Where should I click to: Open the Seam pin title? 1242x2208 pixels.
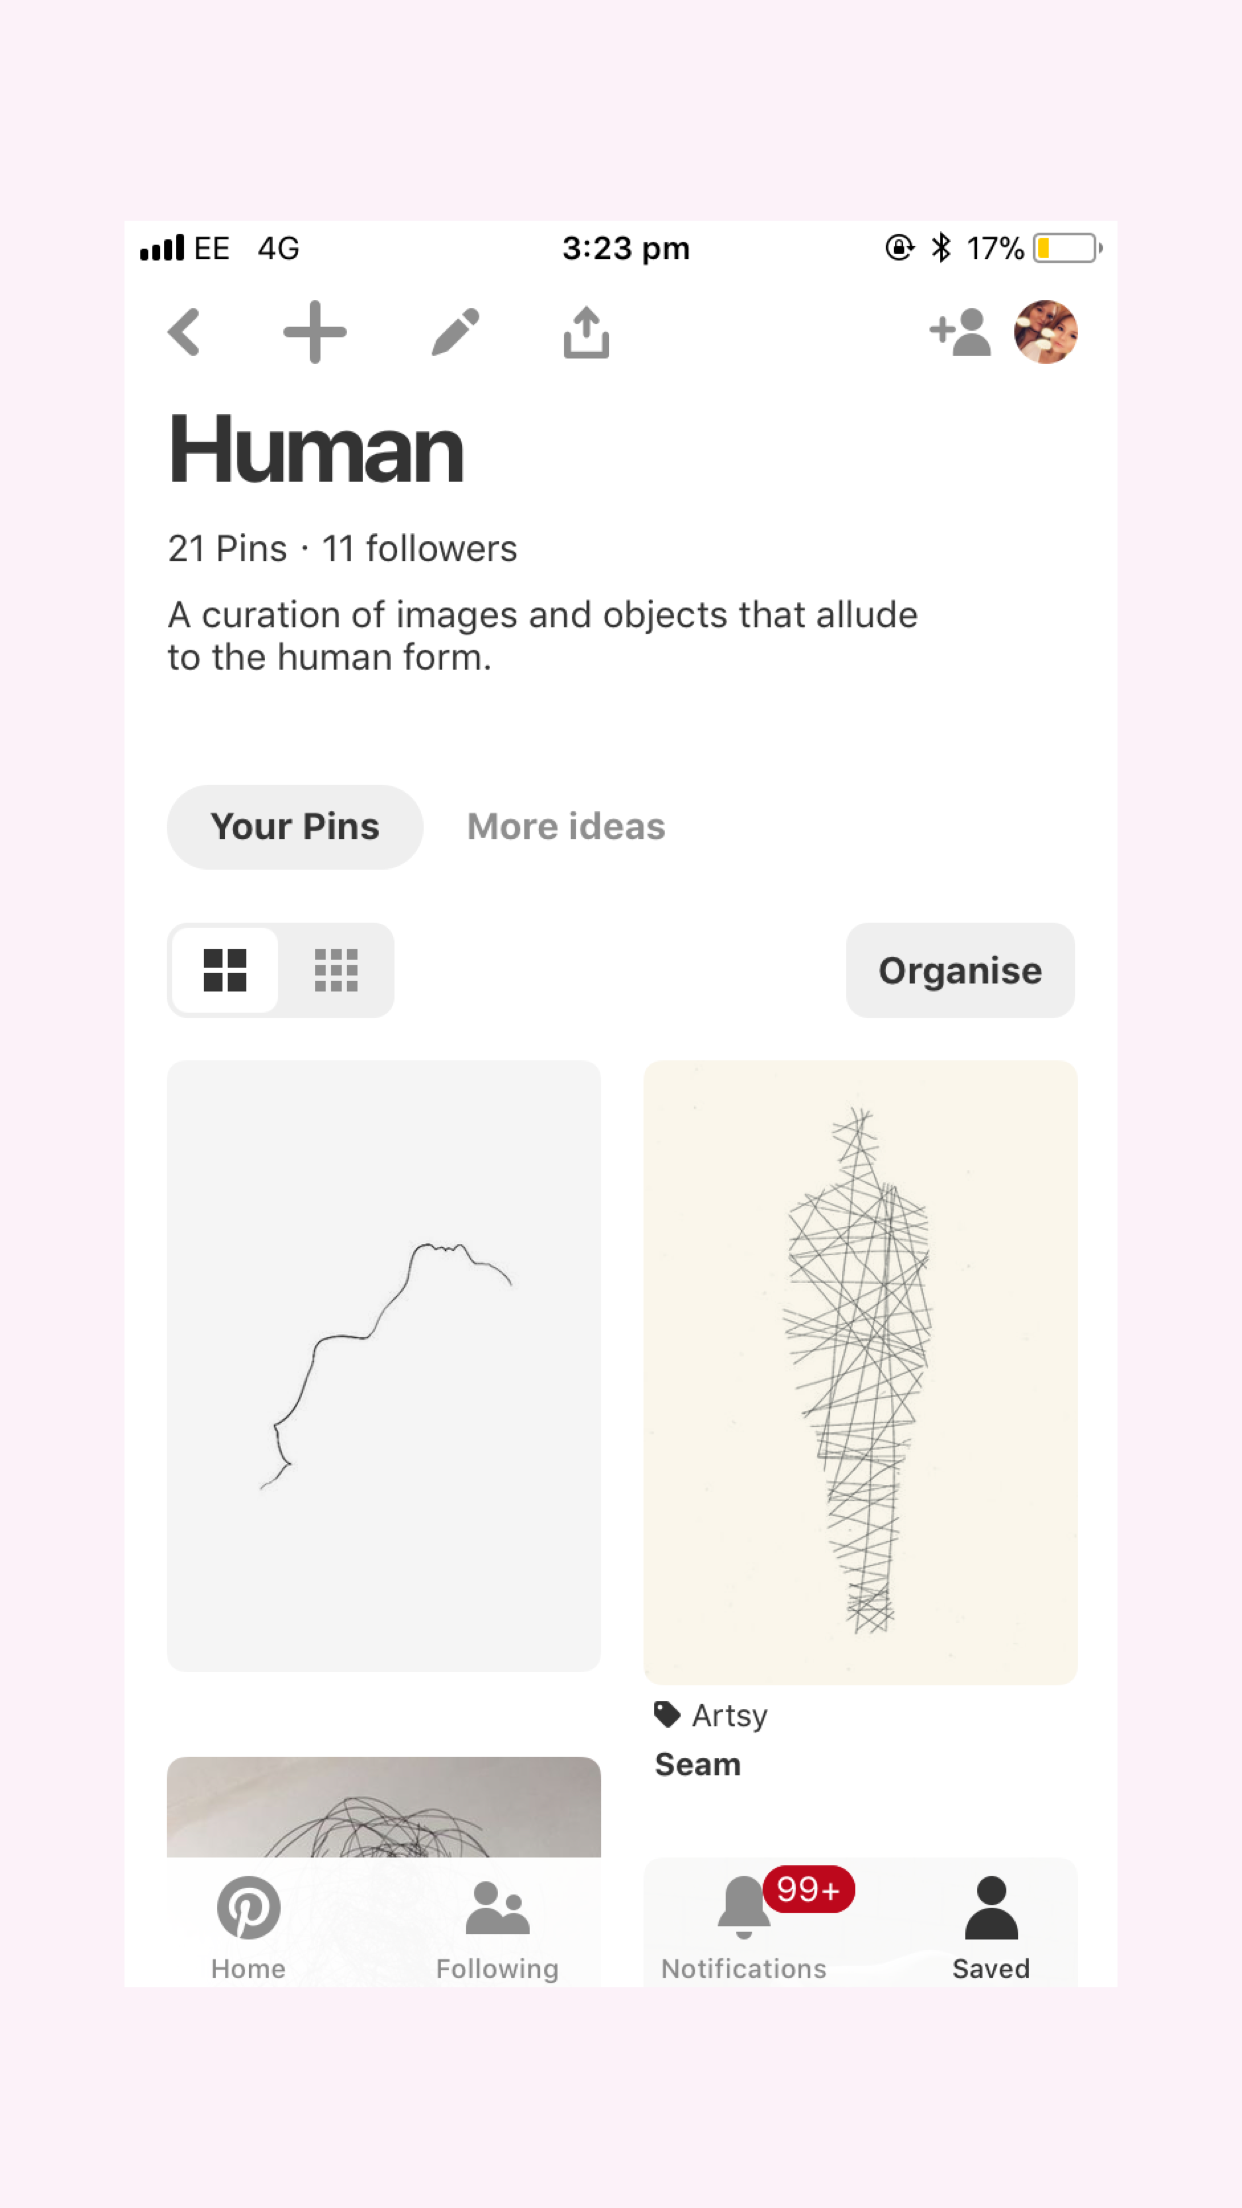coord(698,1765)
